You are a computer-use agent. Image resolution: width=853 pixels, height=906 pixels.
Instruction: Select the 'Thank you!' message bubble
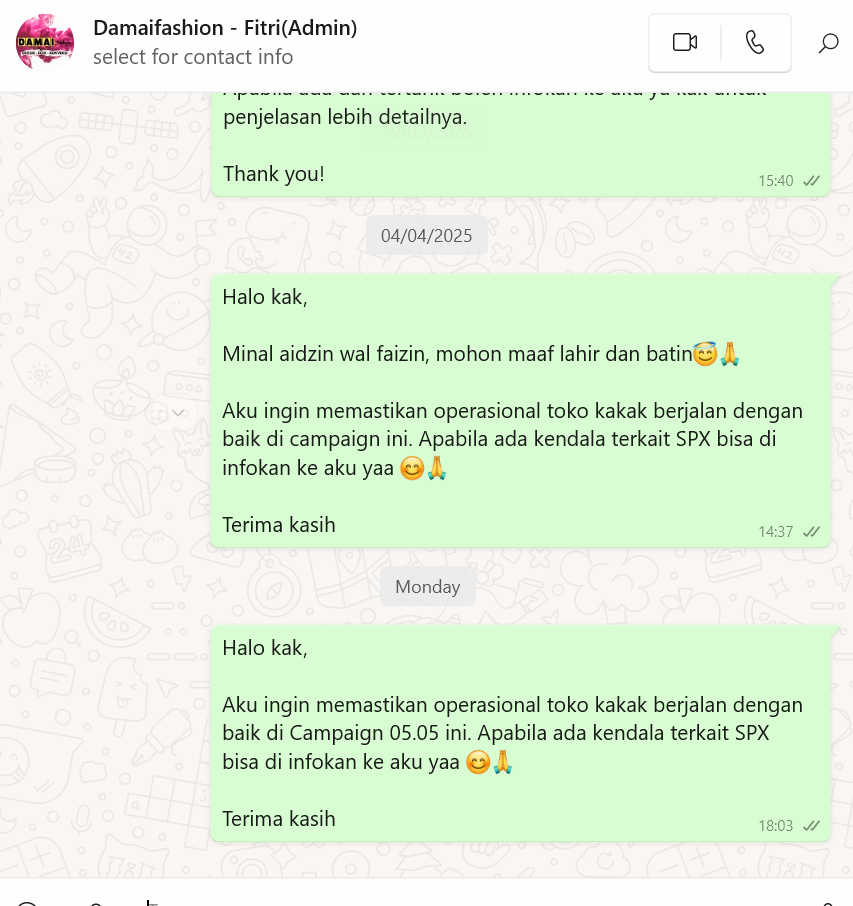click(x=520, y=144)
